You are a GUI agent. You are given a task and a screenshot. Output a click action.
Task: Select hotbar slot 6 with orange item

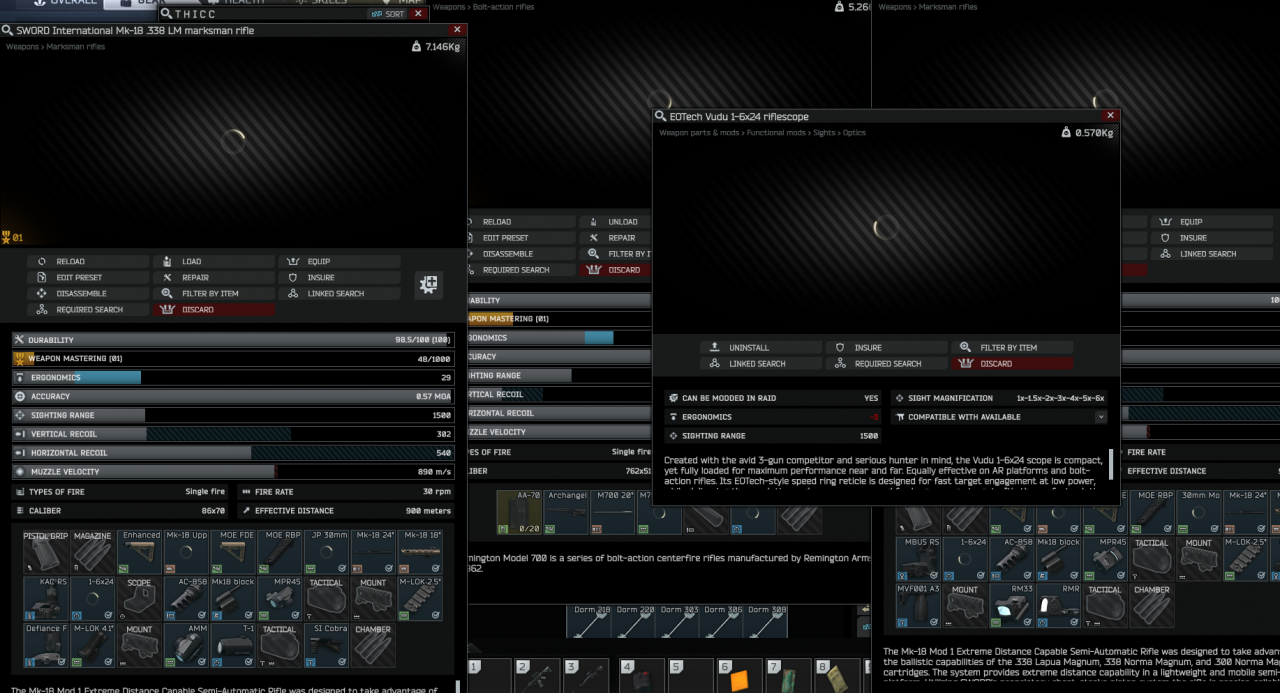[738, 678]
